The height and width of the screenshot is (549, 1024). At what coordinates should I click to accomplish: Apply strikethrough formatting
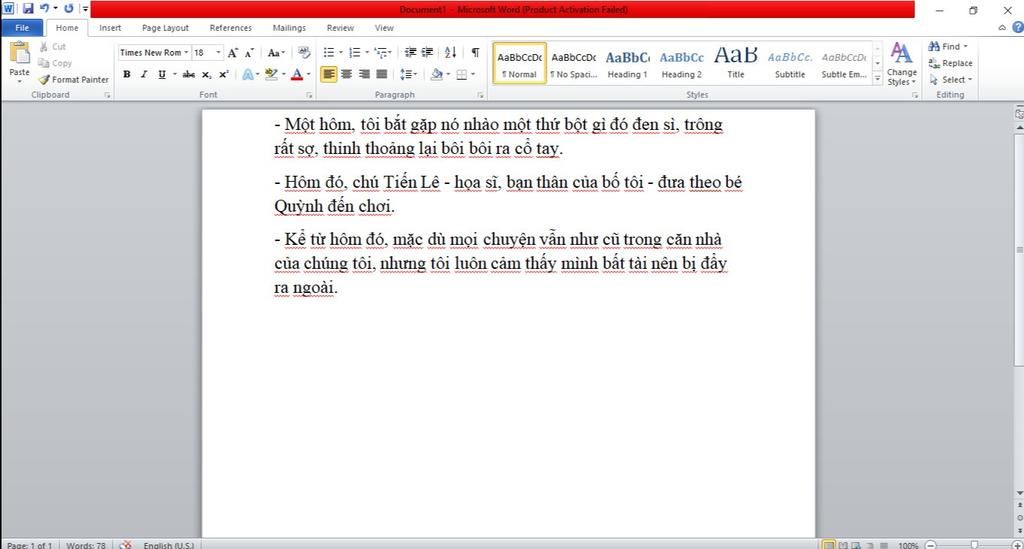pyautogui.click(x=189, y=74)
